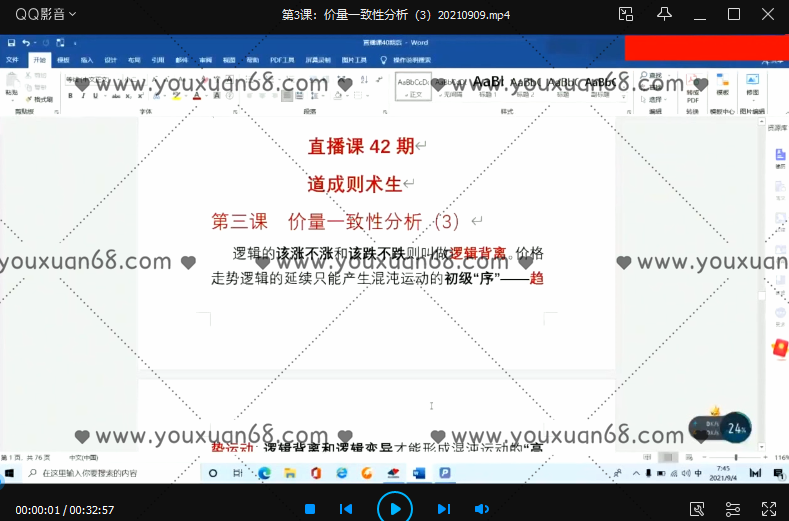Toggle bold formatting B
Image resolution: width=789 pixels, height=521 pixels.
pos(70,96)
